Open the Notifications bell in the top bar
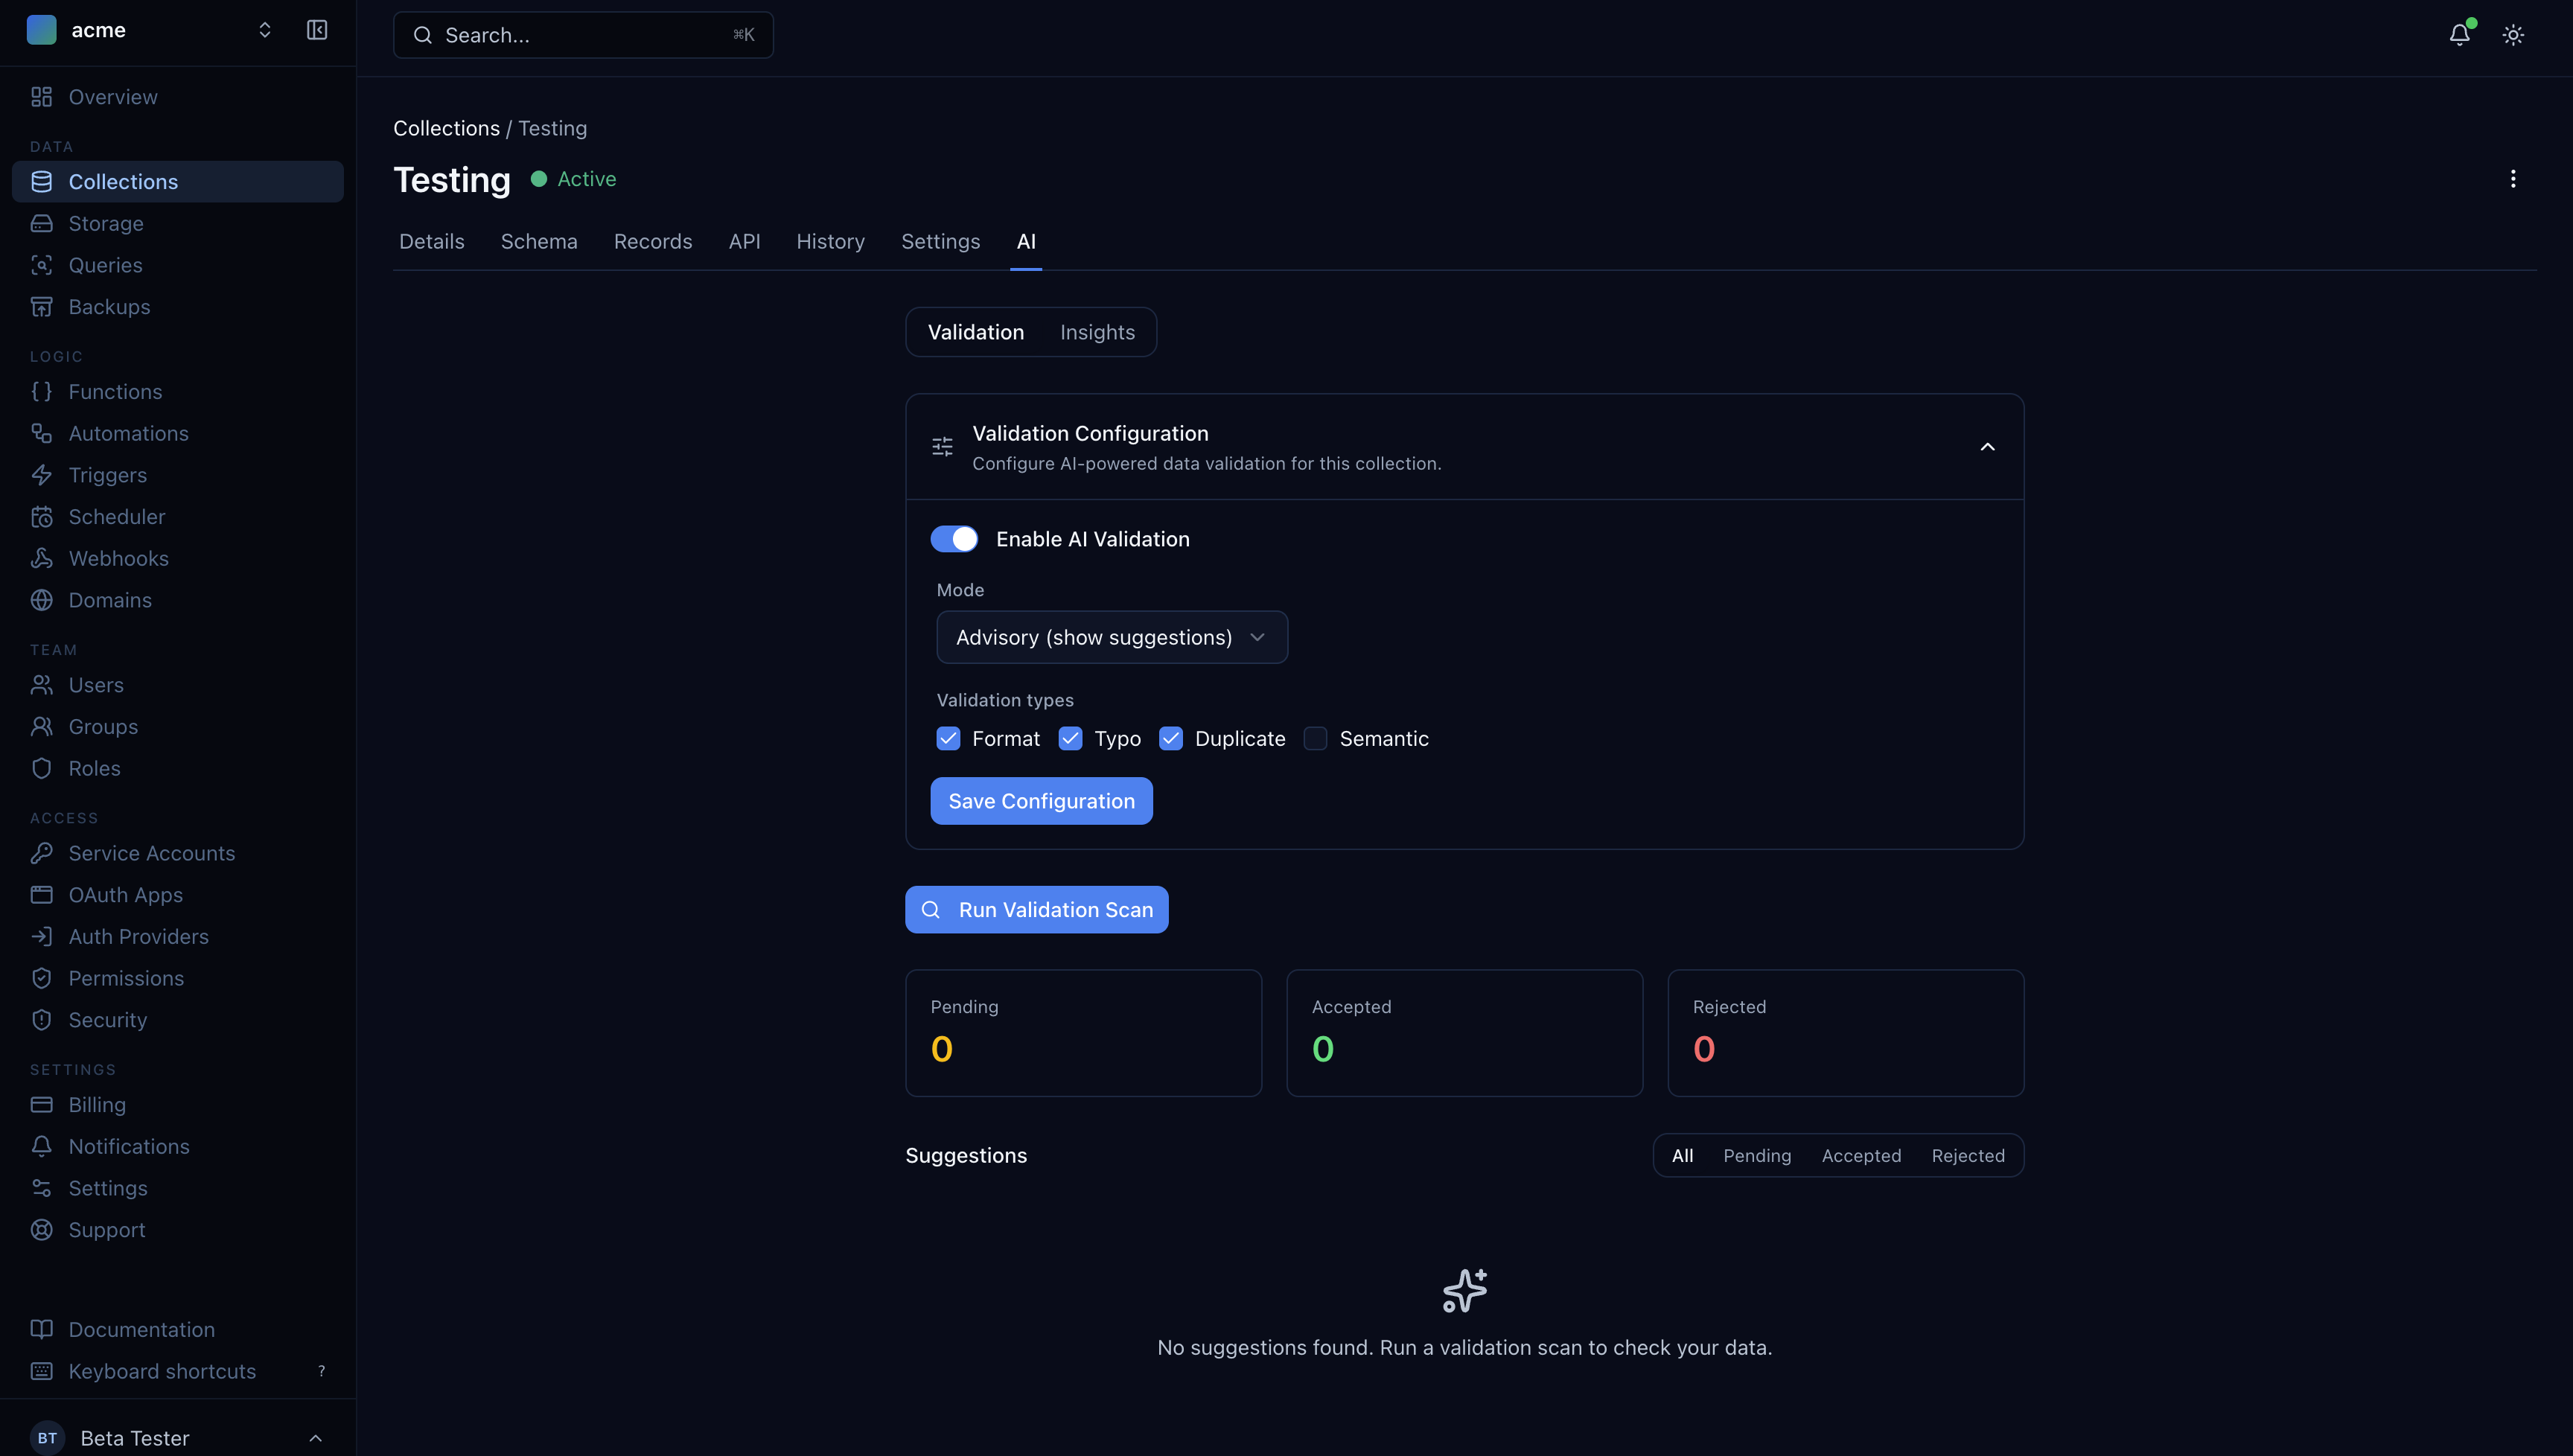 point(2459,34)
